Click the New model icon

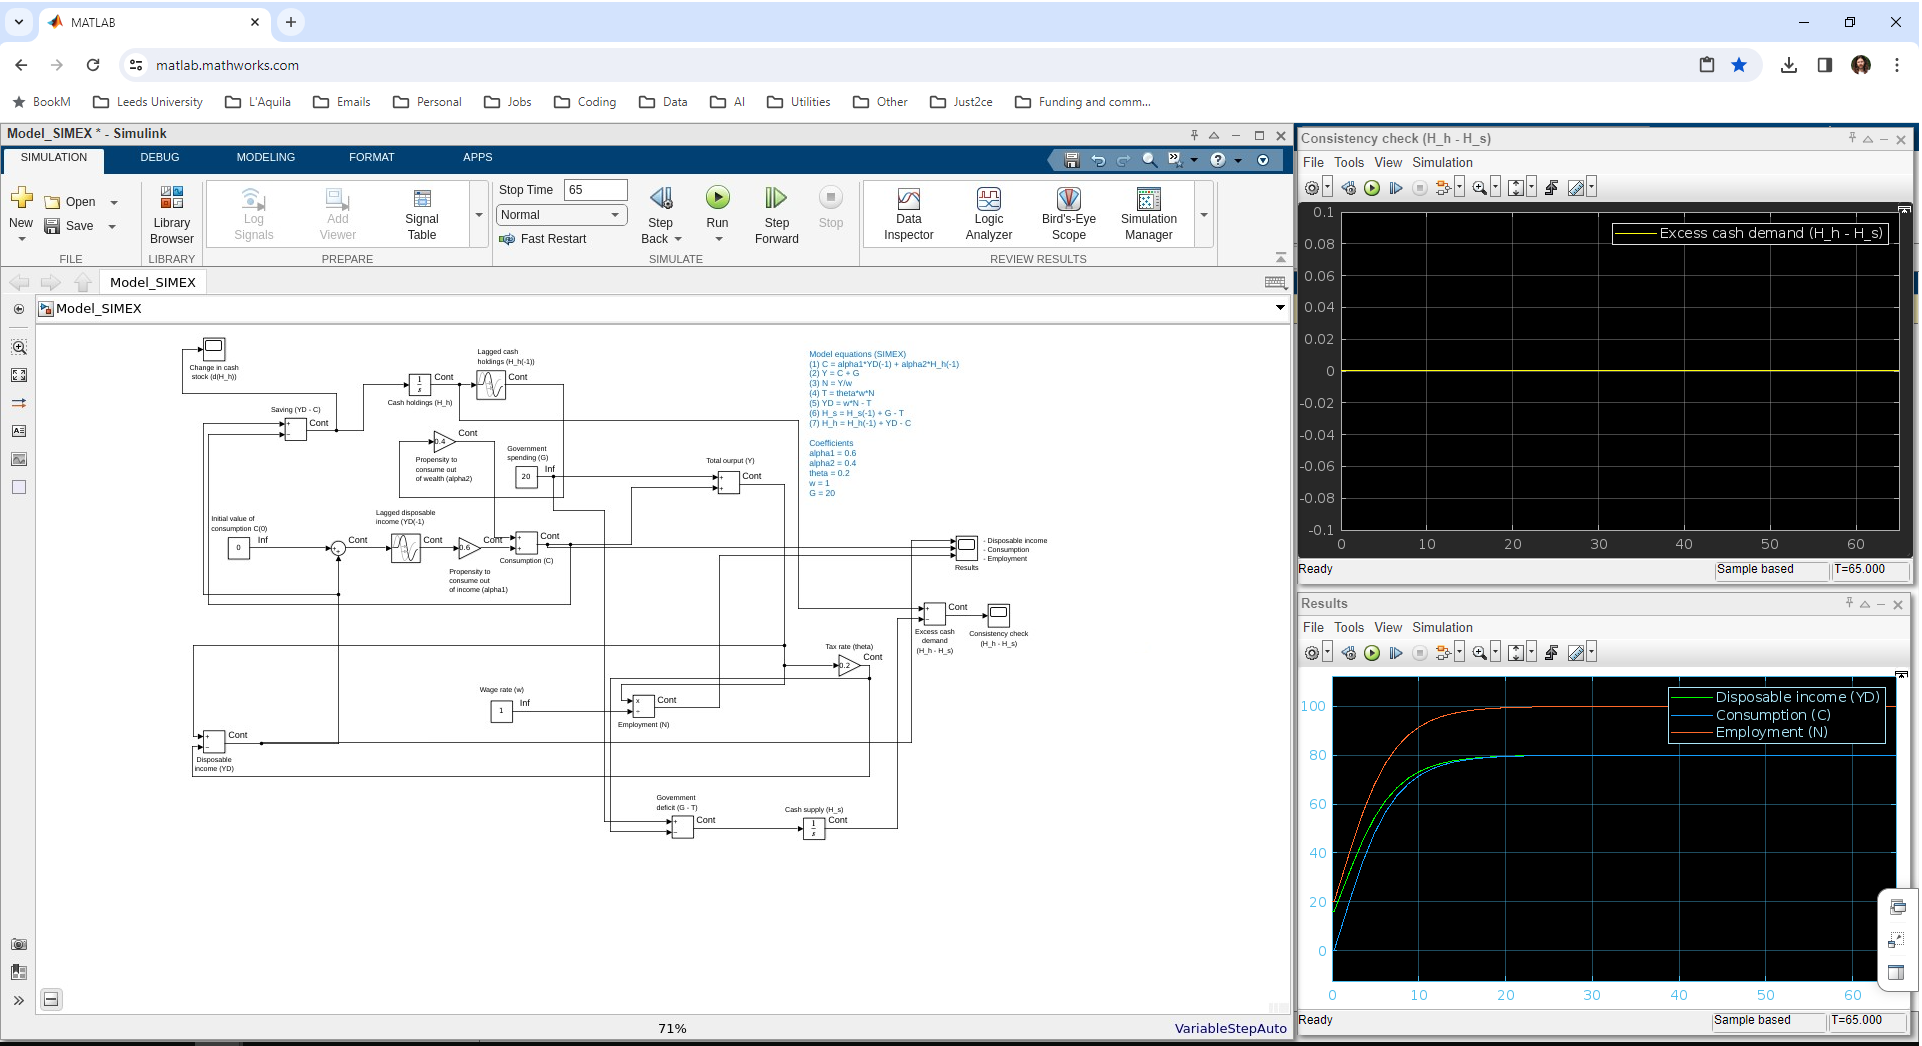[21, 197]
